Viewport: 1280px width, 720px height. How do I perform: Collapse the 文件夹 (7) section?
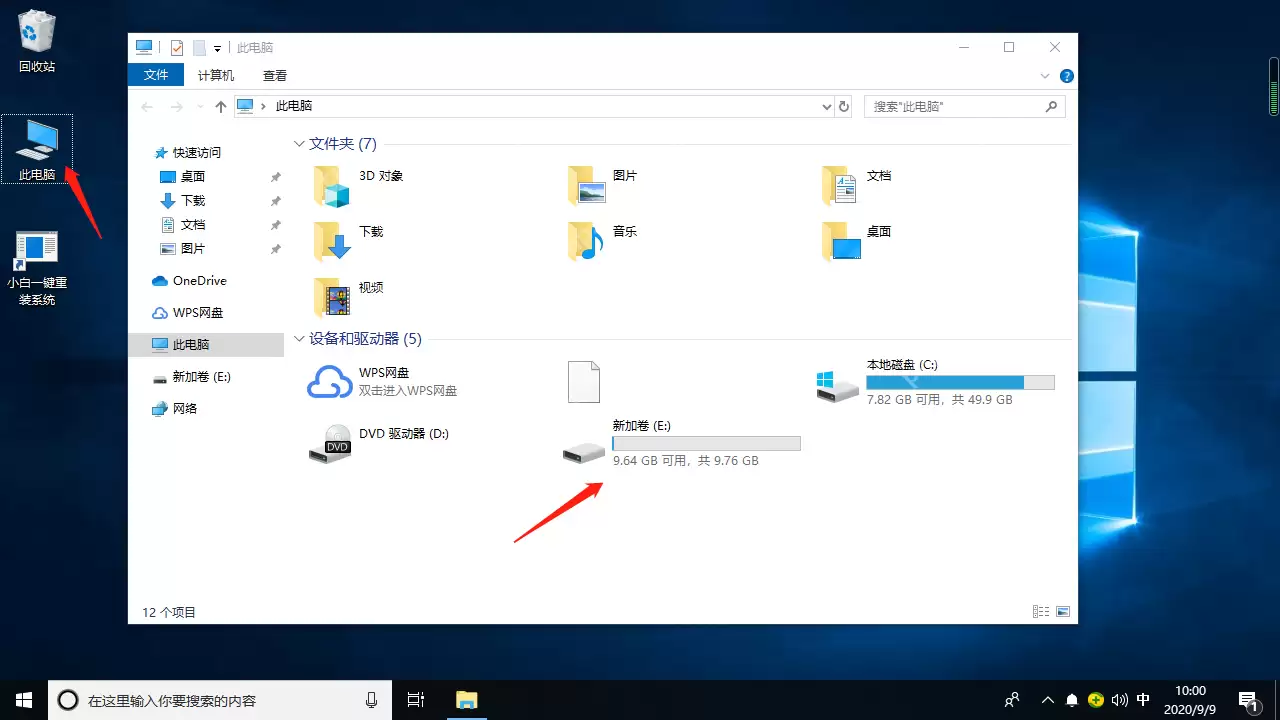[x=299, y=143]
